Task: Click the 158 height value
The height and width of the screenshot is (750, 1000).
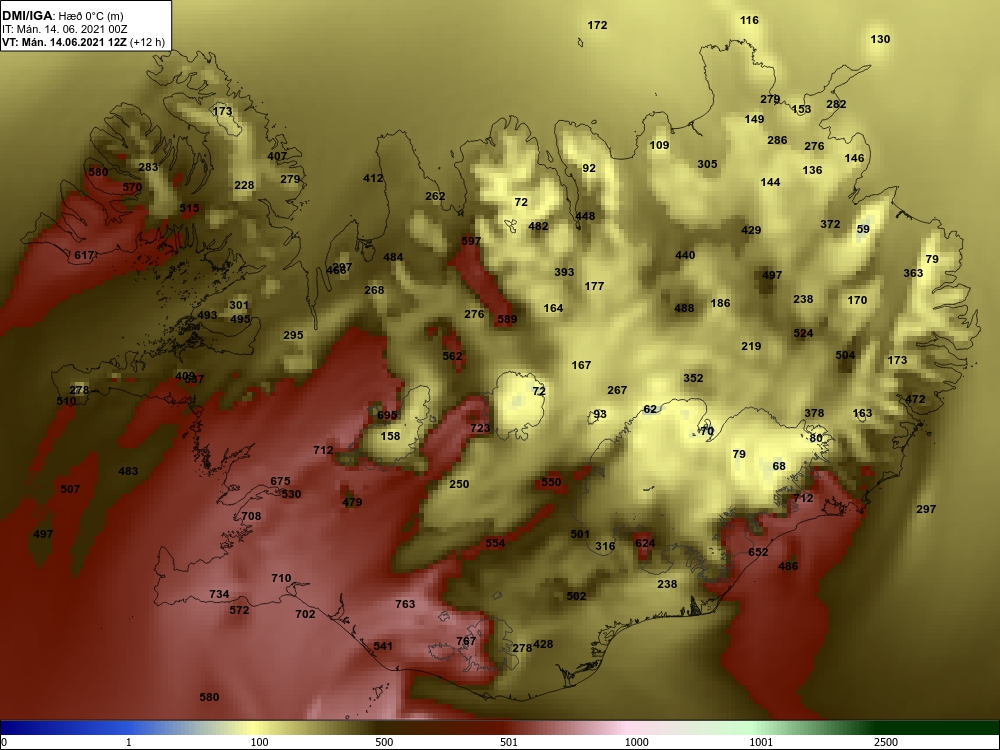Action: (390, 436)
